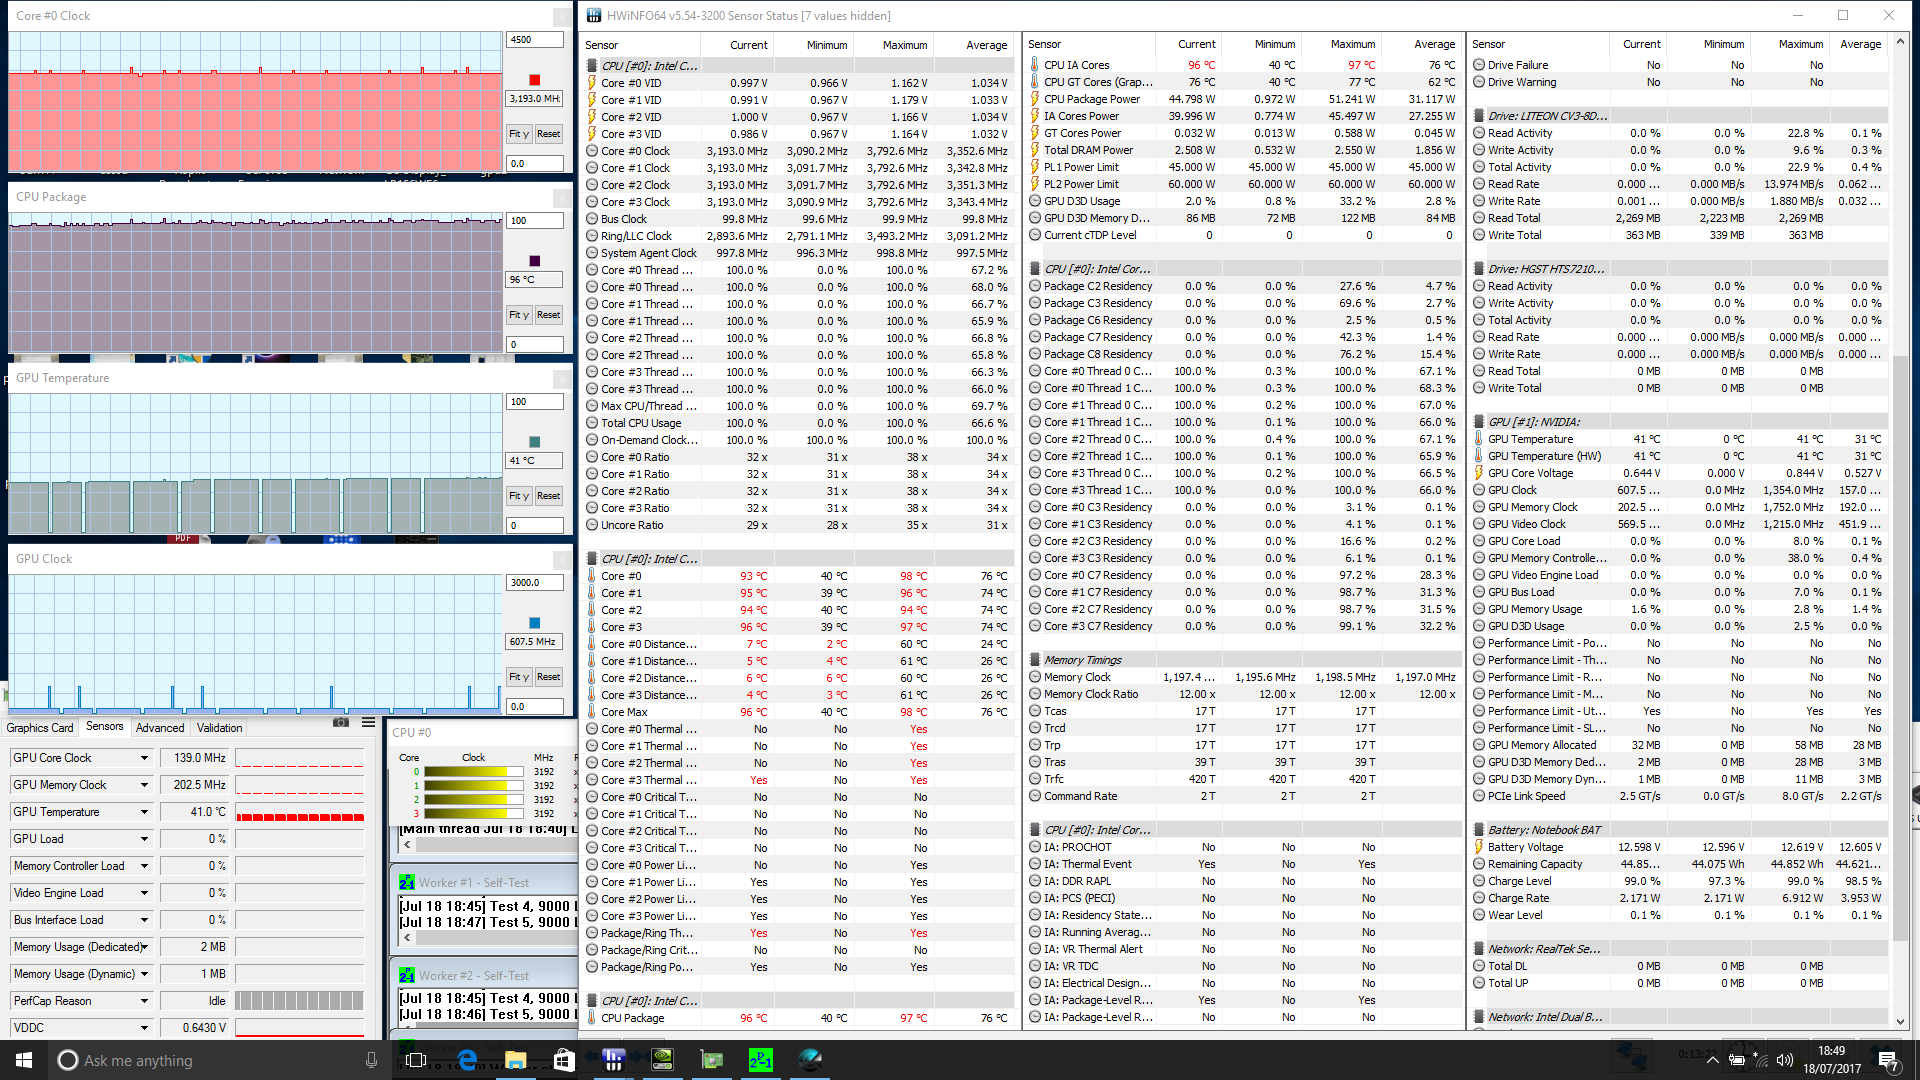The height and width of the screenshot is (1080, 1920).
Task: Click teal color swatch in GPU Temperature graph
Action: [x=534, y=442]
